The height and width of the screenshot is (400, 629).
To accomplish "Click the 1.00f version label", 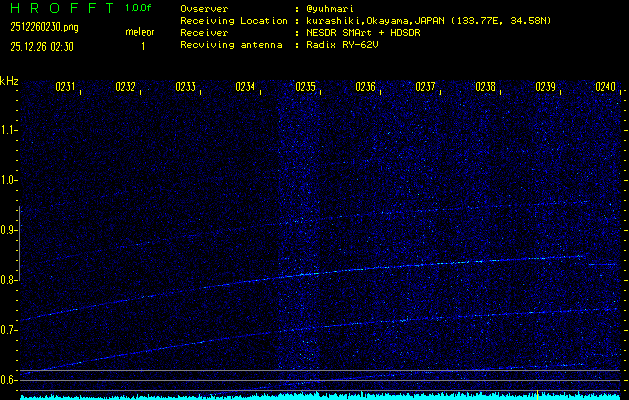I will (x=139, y=8).
